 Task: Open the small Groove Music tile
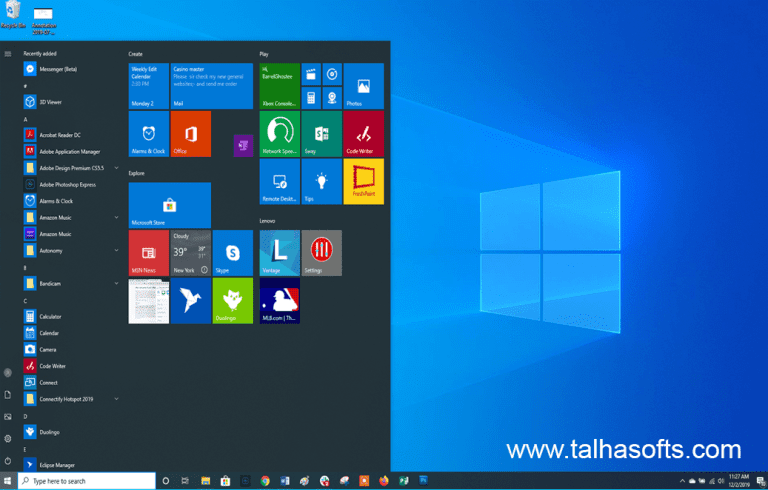point(332,74)
